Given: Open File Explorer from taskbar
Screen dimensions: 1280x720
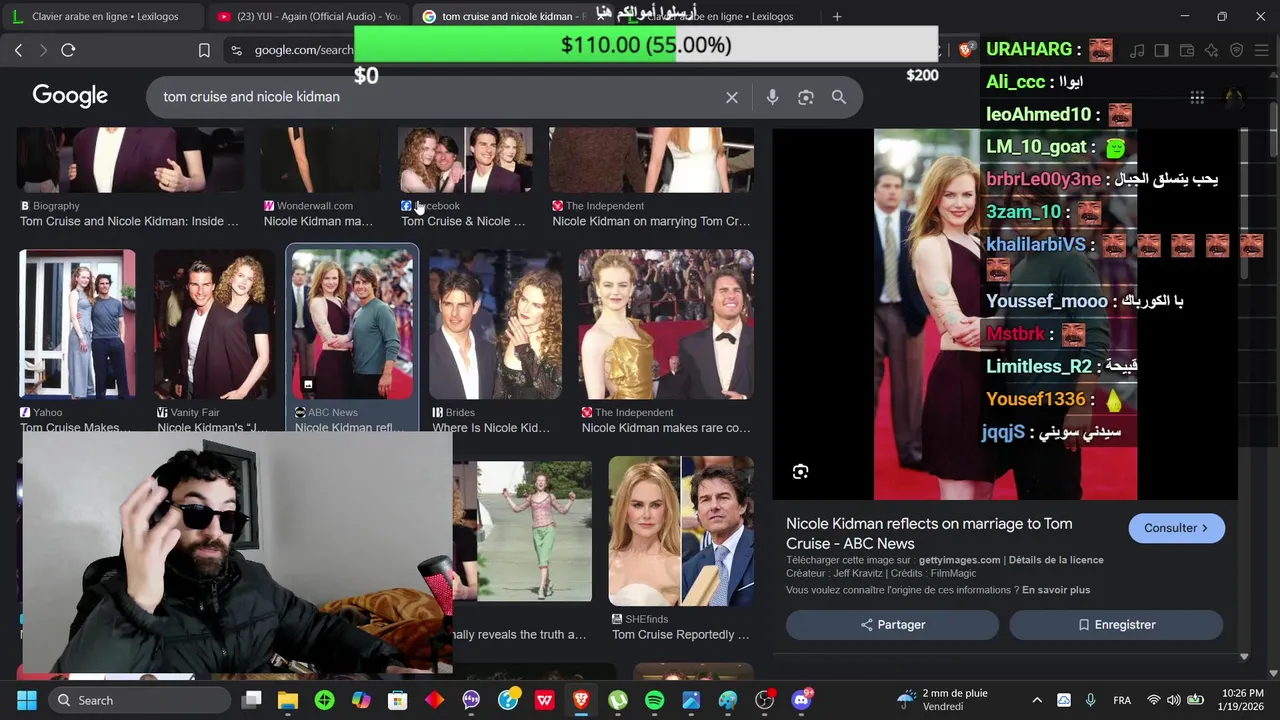Looking at the screenshot, I should coord(288,700).
